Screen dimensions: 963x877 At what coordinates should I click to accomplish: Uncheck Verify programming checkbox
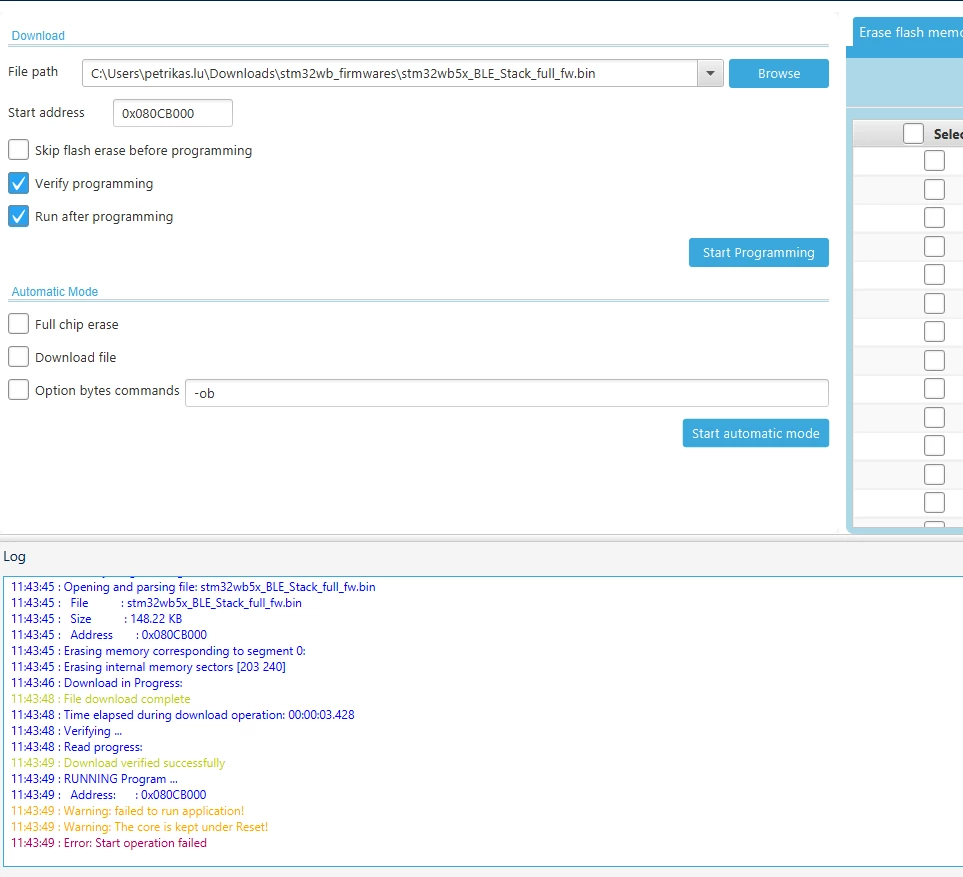pos(18,183)
